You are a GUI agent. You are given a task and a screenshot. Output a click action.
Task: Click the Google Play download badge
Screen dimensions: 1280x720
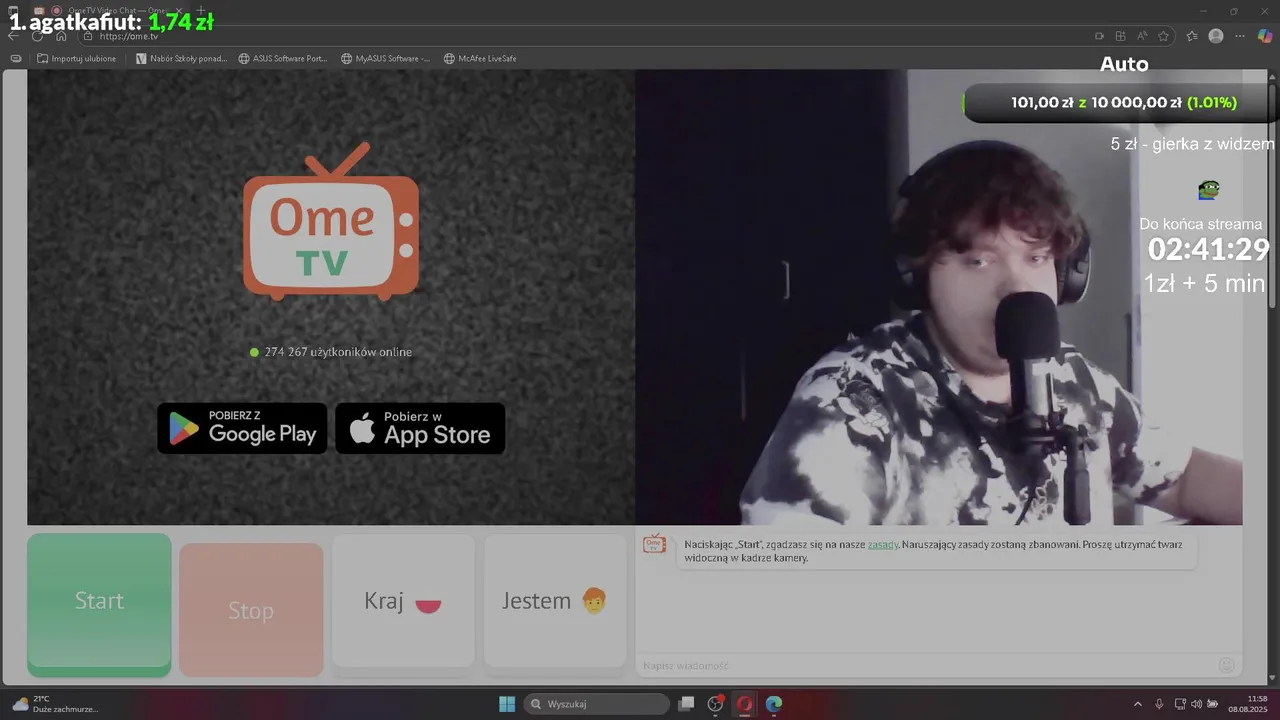pos(242,428)
